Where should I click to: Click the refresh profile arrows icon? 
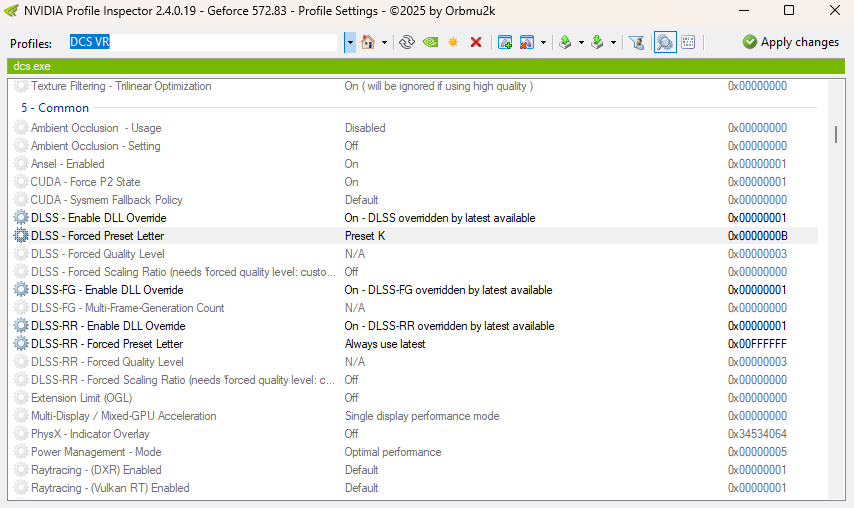406,42
